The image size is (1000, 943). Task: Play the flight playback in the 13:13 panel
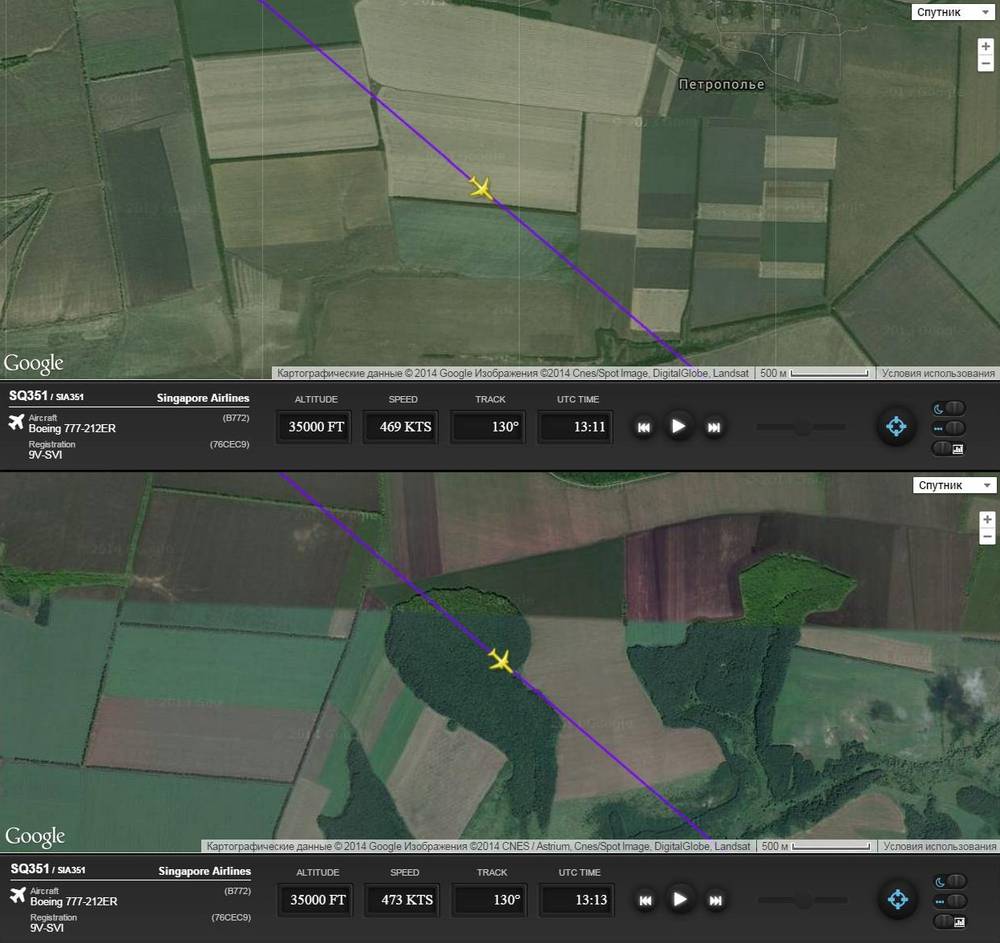click(x=680, y=899)
